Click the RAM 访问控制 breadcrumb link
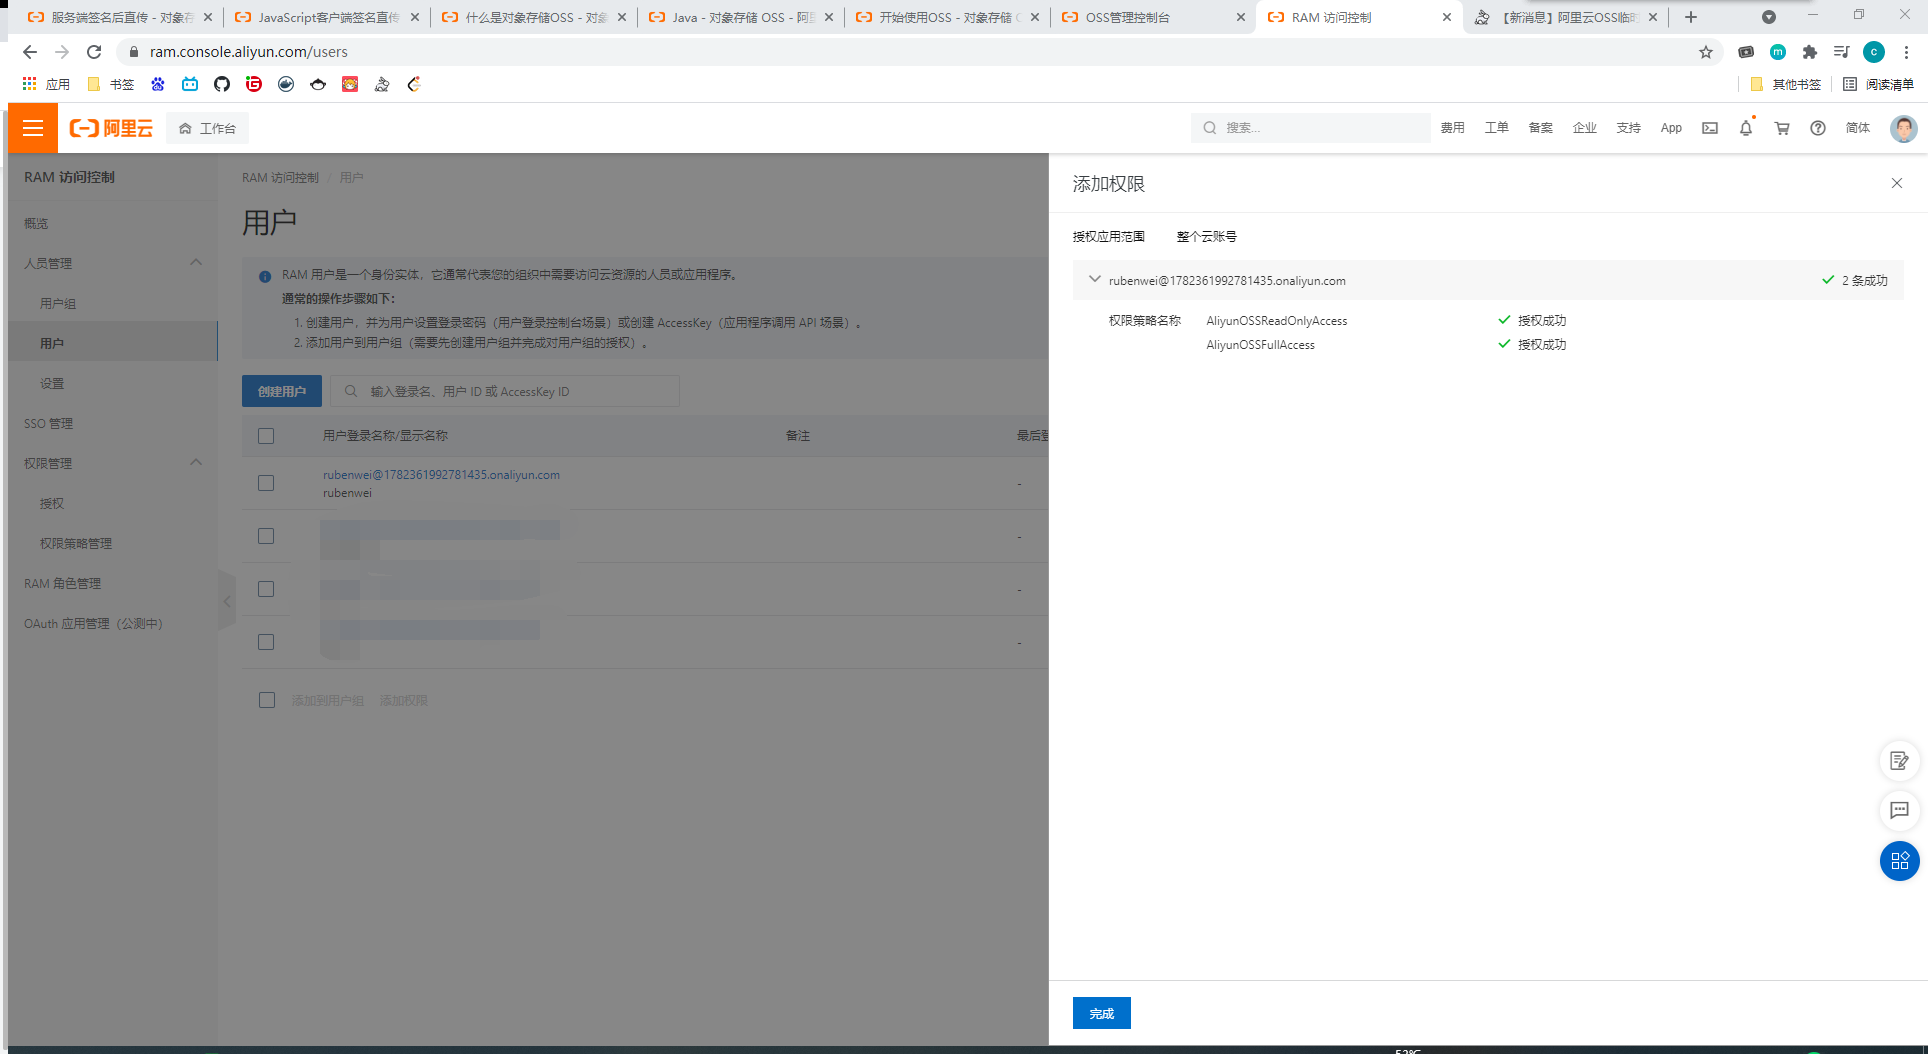 [x=280, y=178]
